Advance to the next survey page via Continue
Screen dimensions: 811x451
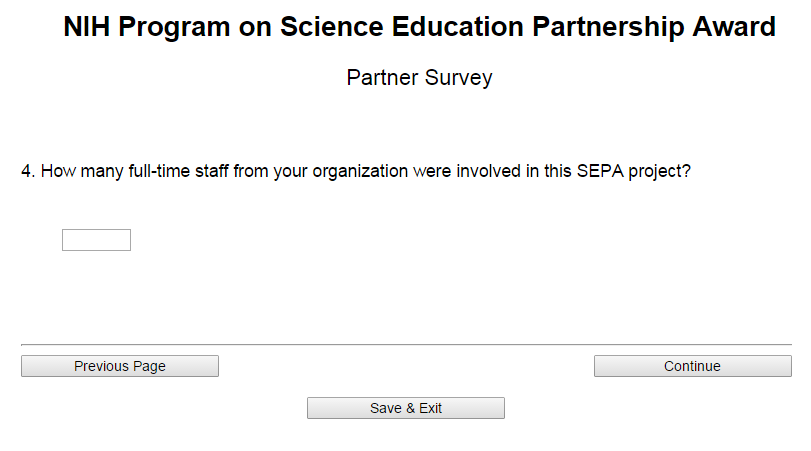point(692,366)
